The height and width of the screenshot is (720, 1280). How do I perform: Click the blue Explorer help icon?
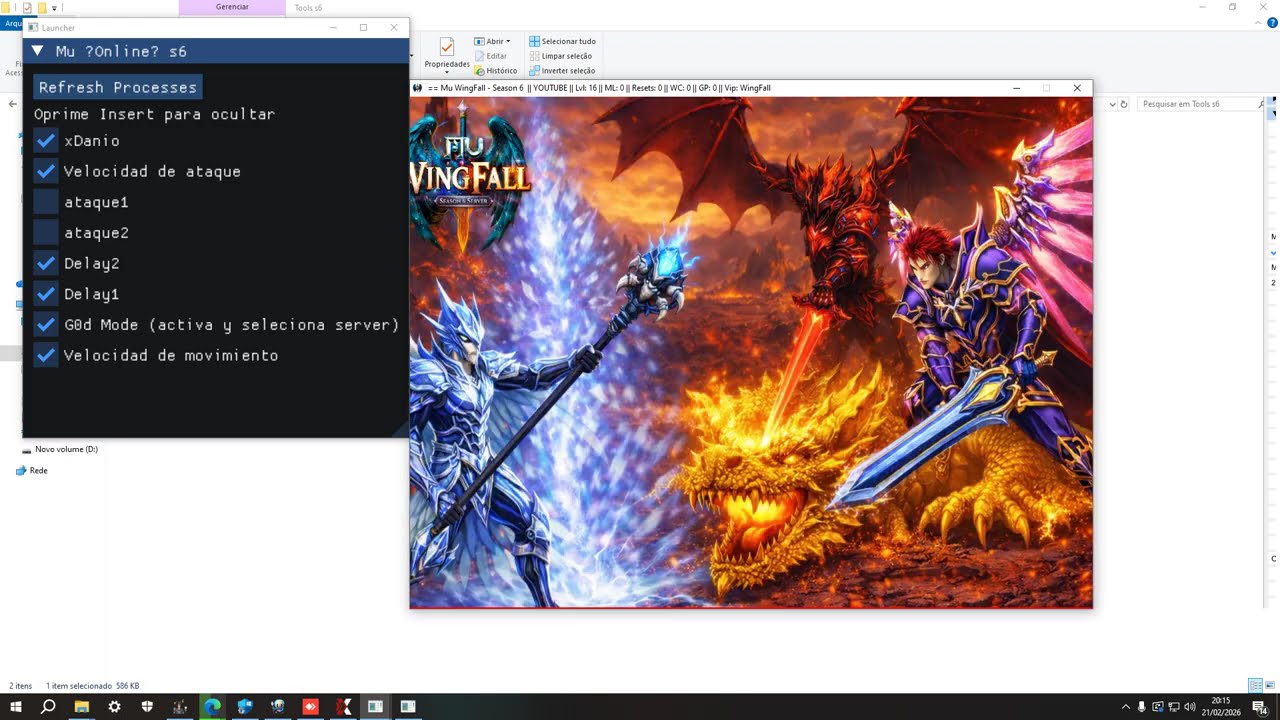[x=1272, y=23]
